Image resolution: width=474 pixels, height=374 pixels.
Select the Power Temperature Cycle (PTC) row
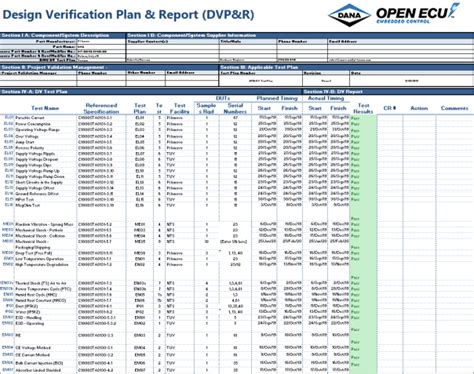coord(43,289)
